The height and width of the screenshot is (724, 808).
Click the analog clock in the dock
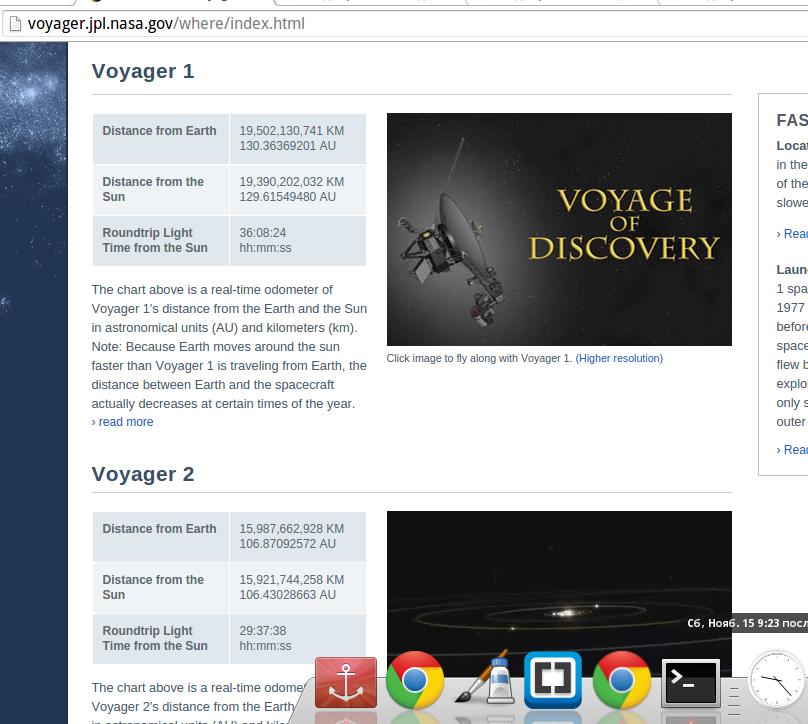pyautogui.click(x=777, y=680)
